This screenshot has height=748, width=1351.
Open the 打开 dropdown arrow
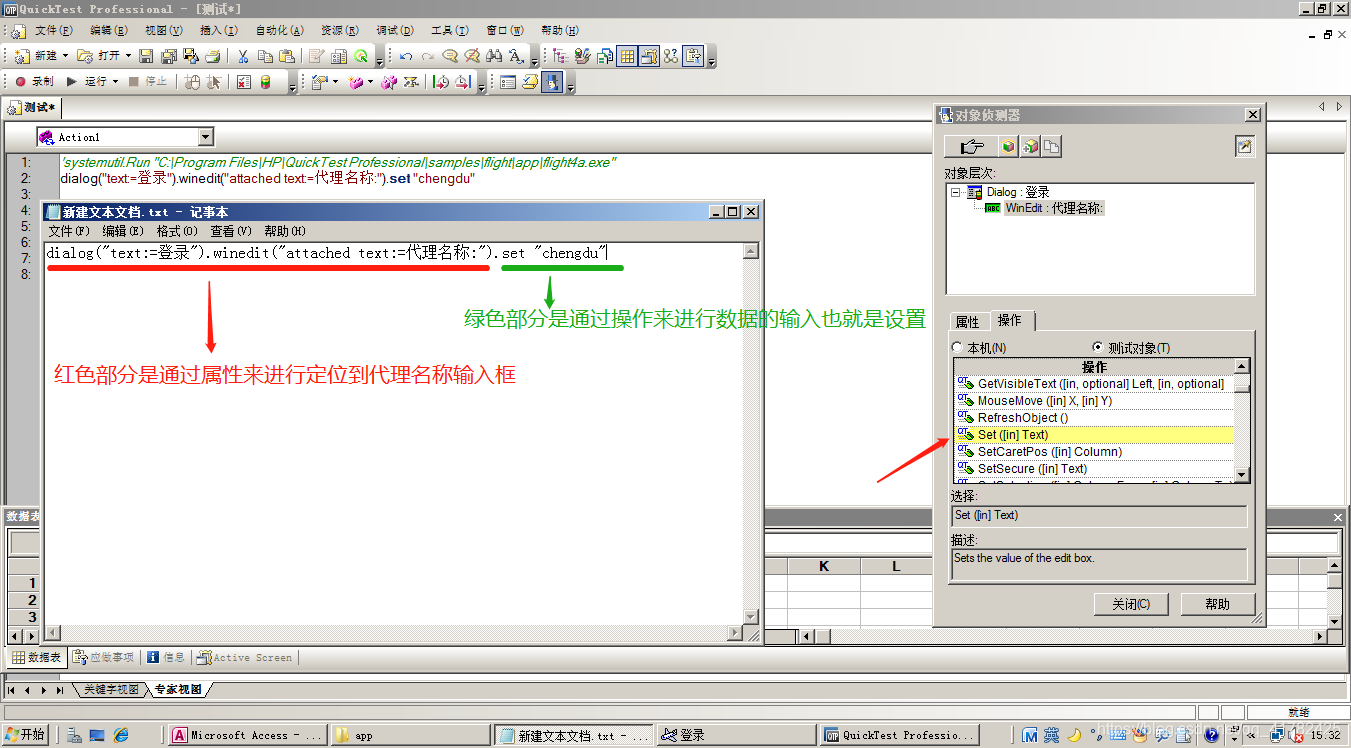click(128, 56)
